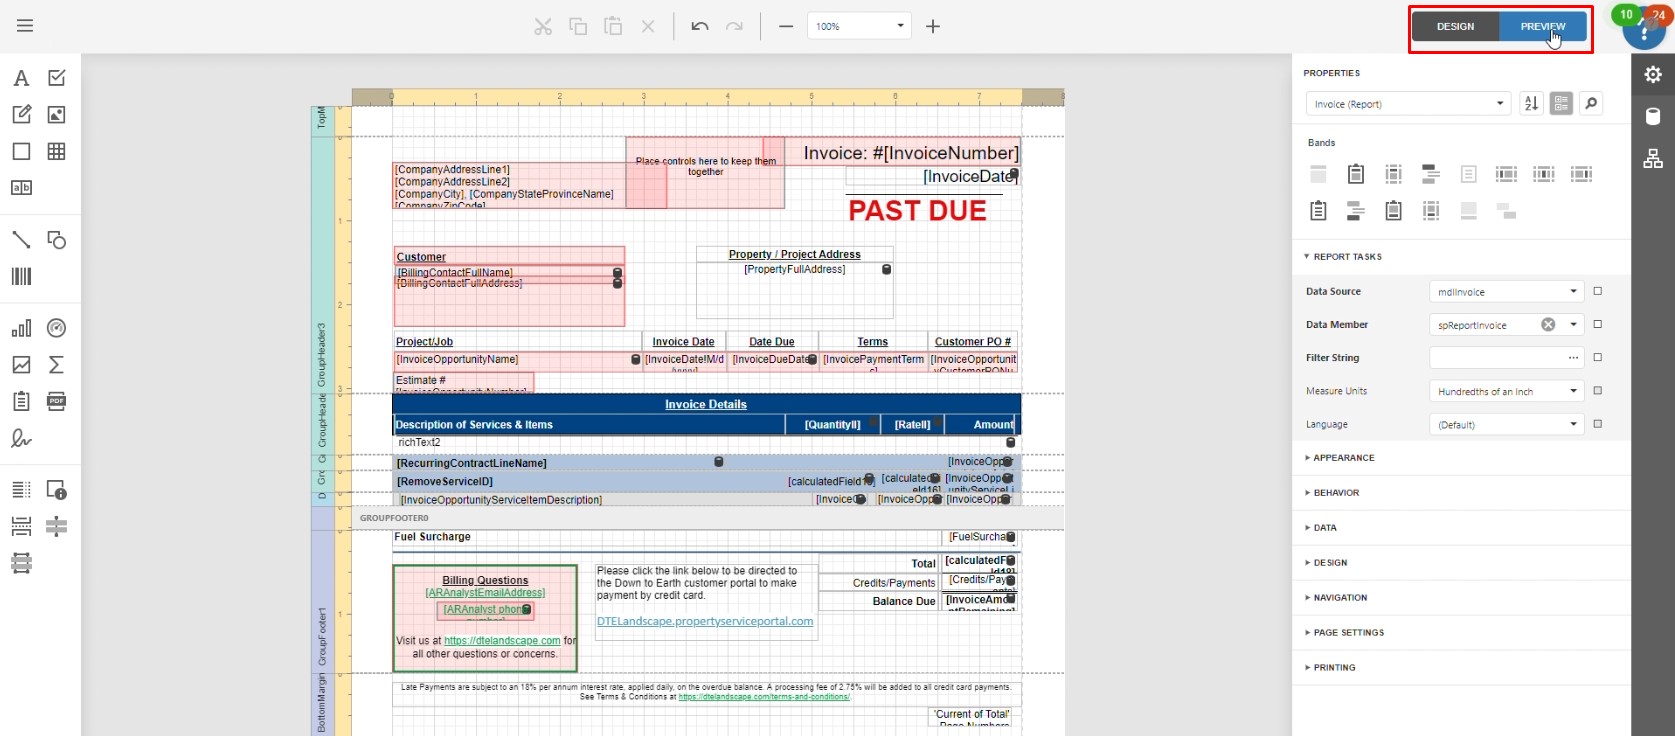The width and height of the screenshot is (1675, 736).
Task: Add a Detail Report band
Action: point(1319,211)
